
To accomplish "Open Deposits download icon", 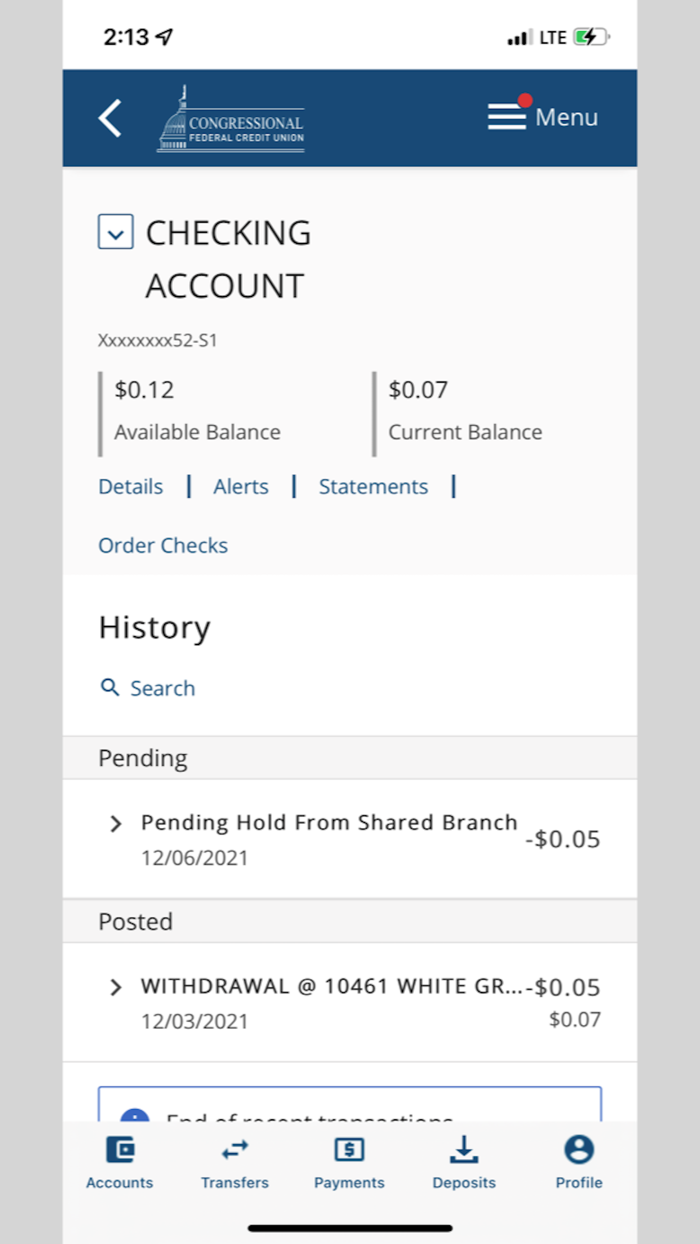I will (464, 1150).
